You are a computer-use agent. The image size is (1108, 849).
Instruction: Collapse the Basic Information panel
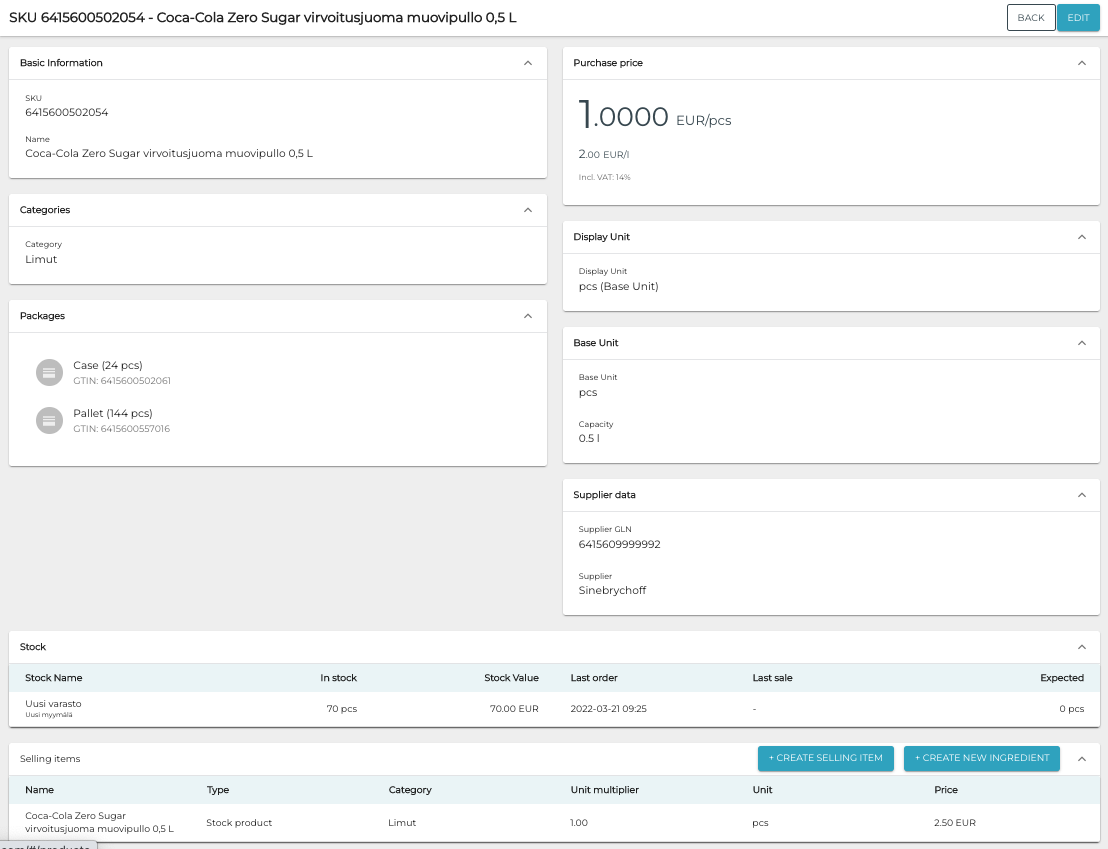click(528, 63)
